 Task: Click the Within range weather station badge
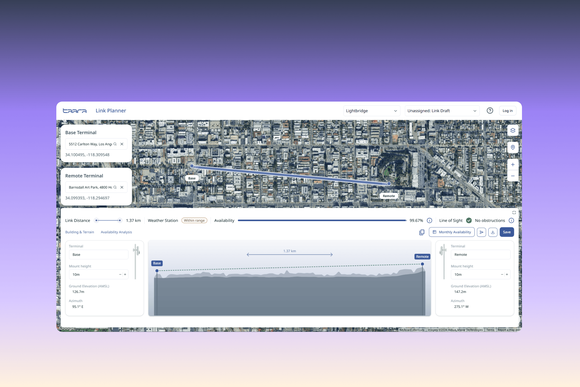pyautogui.click(x=194, y=221)
